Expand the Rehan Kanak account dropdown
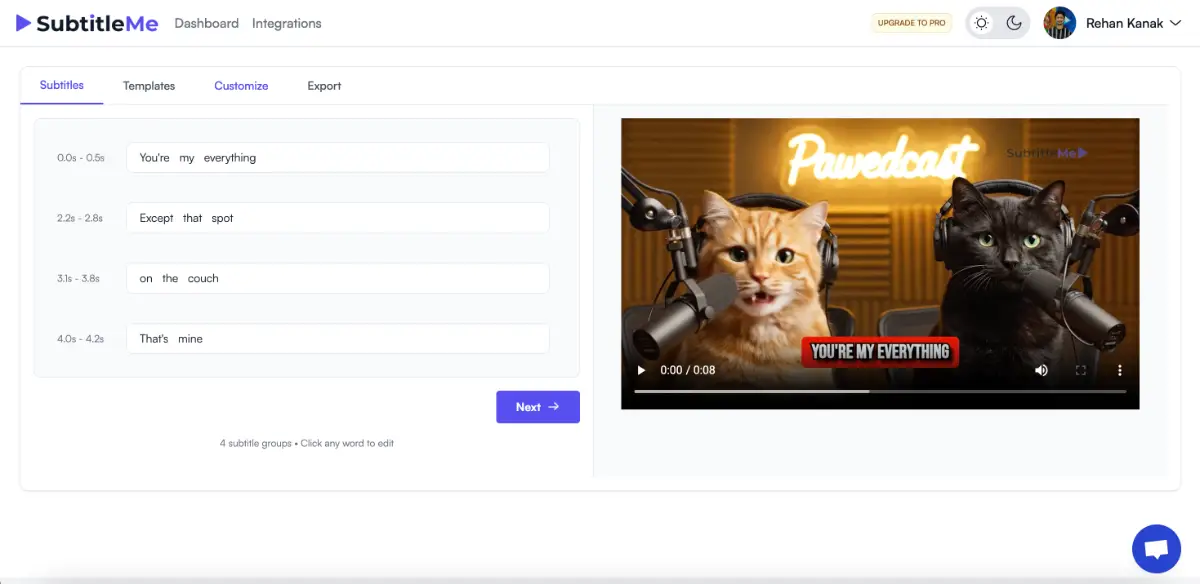The image size is (1200, 584). [1174, 23]
